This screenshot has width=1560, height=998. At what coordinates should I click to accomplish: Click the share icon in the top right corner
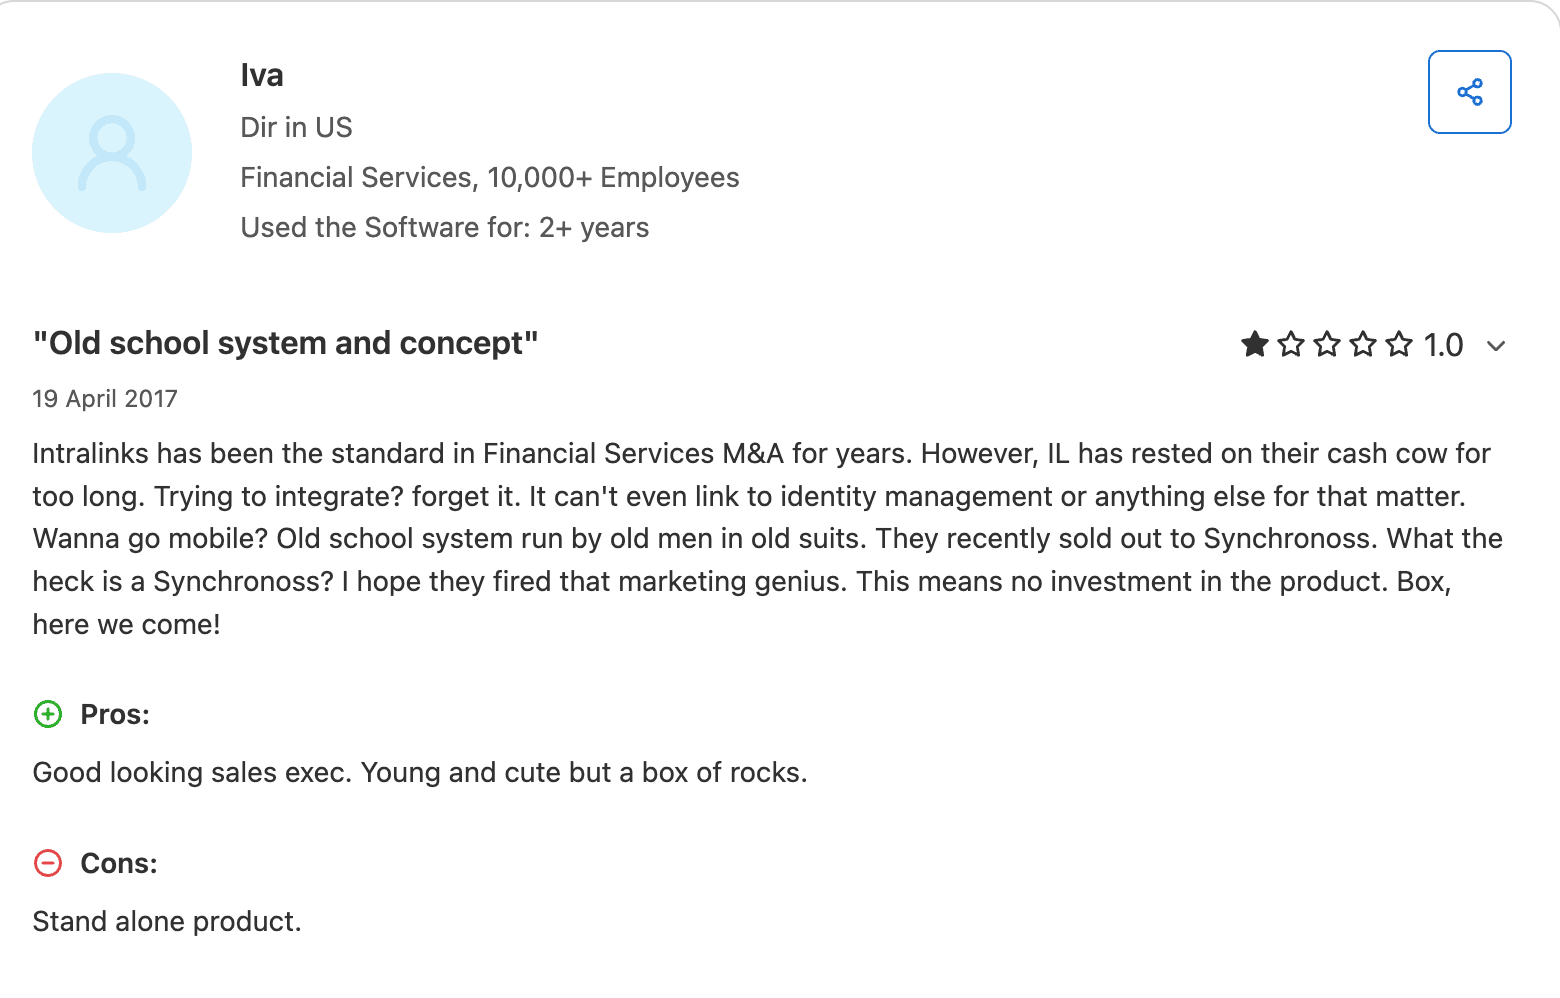(1469, 91)
